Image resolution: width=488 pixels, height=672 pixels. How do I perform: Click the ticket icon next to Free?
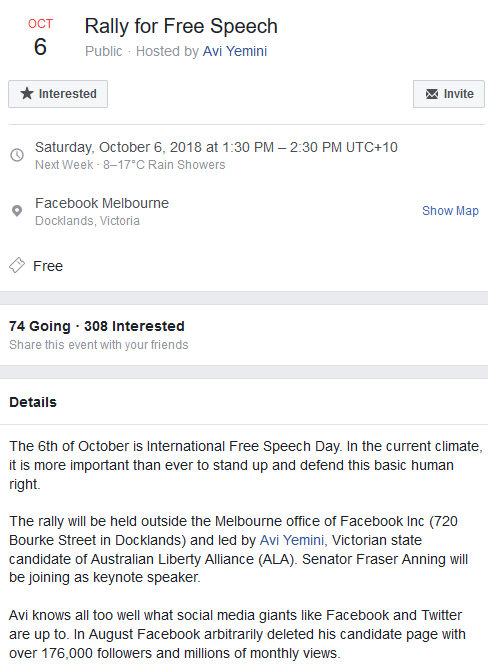click(x=17, y=265)
